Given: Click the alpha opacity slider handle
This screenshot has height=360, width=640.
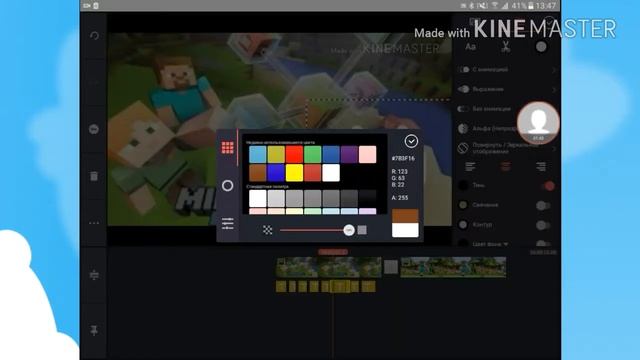Looking at the screenshot, I should tap(349, 230).
